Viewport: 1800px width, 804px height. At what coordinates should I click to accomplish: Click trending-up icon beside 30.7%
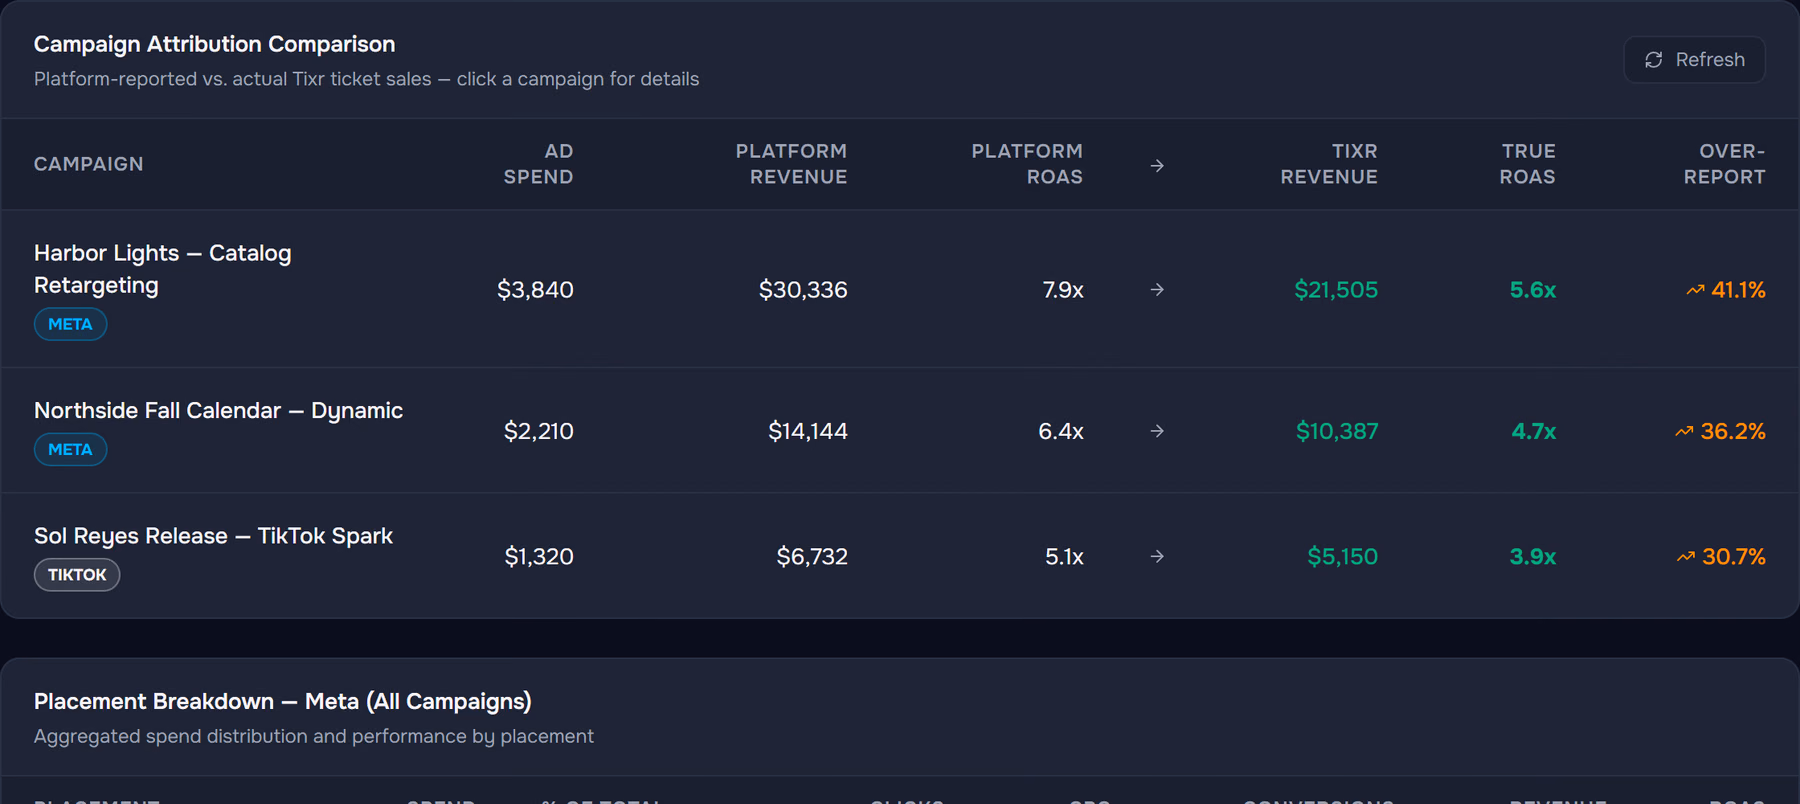[1686, 557]
